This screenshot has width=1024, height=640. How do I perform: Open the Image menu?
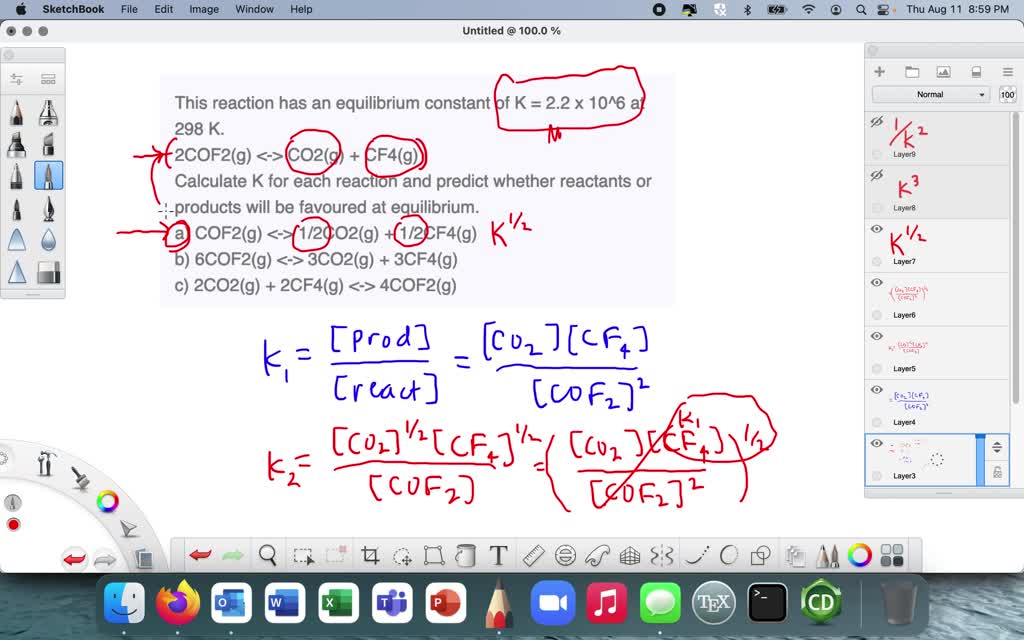coord(204,9)
